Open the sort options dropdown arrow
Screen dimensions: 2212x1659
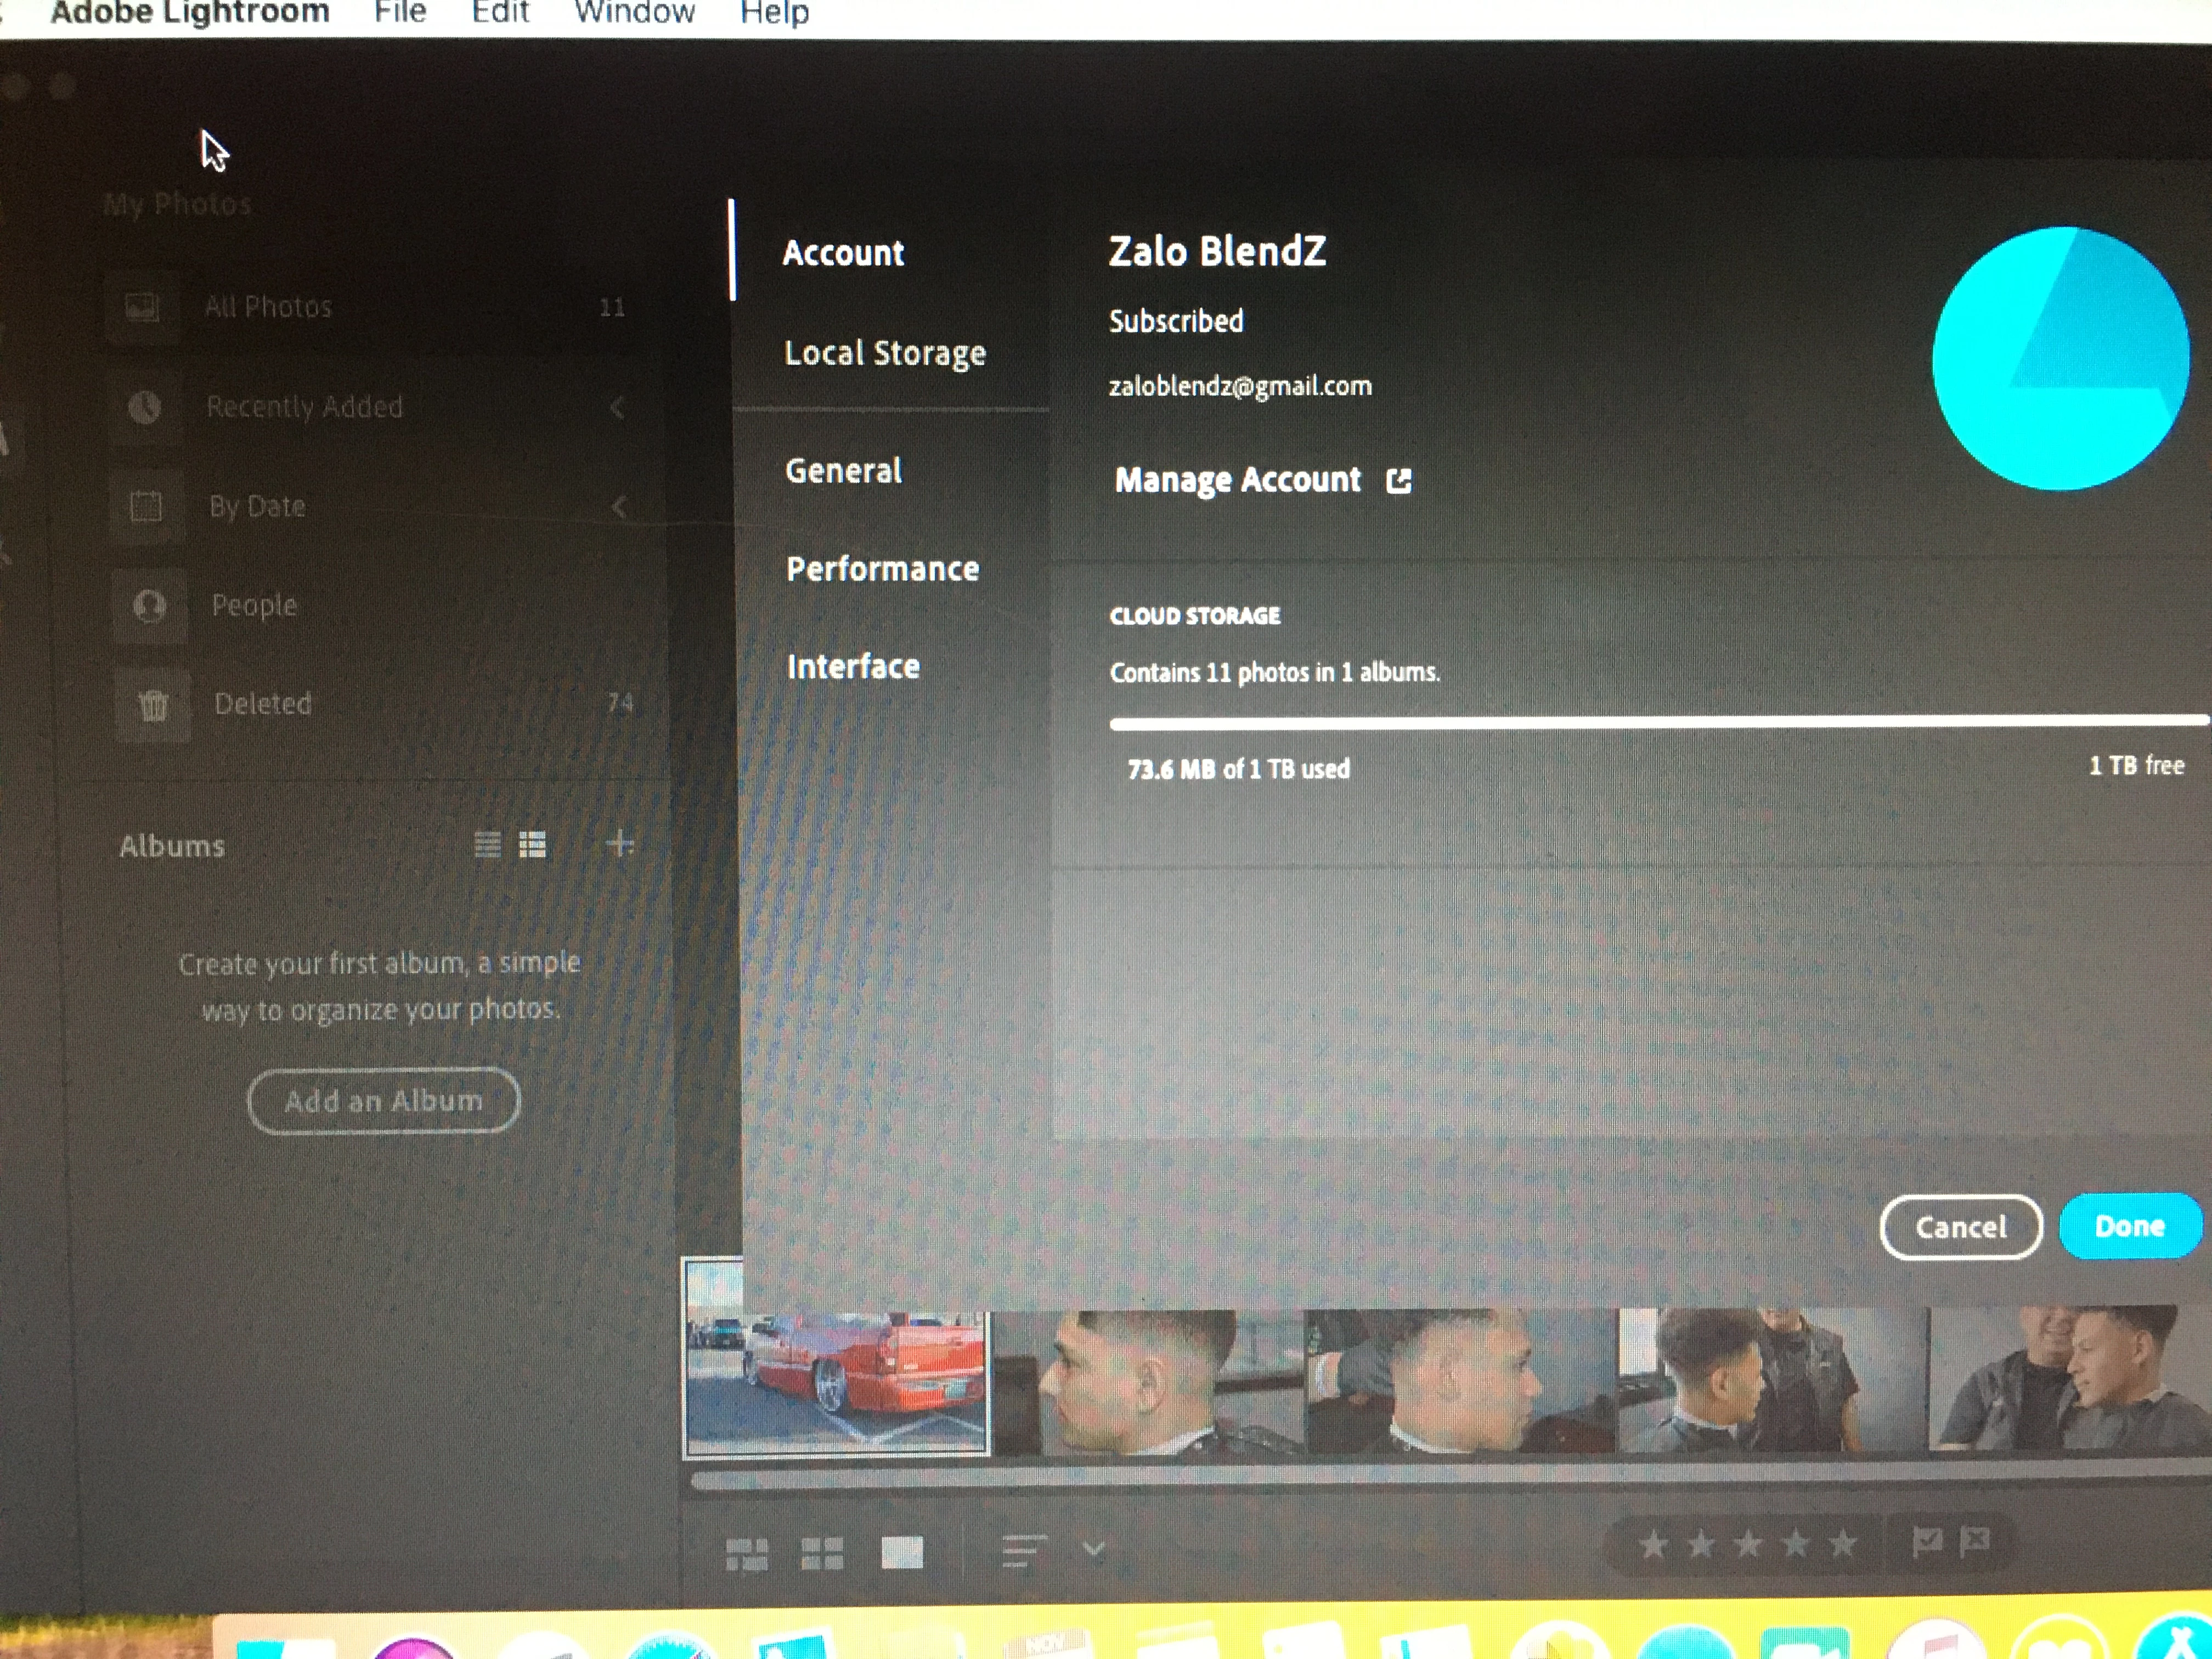1094,1549
